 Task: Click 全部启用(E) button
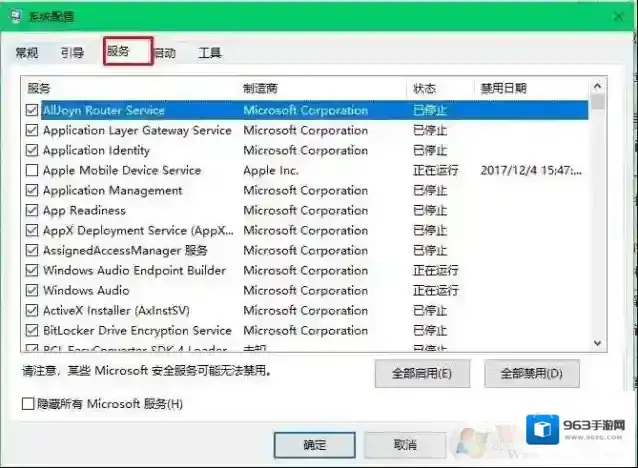coord(422,373)
